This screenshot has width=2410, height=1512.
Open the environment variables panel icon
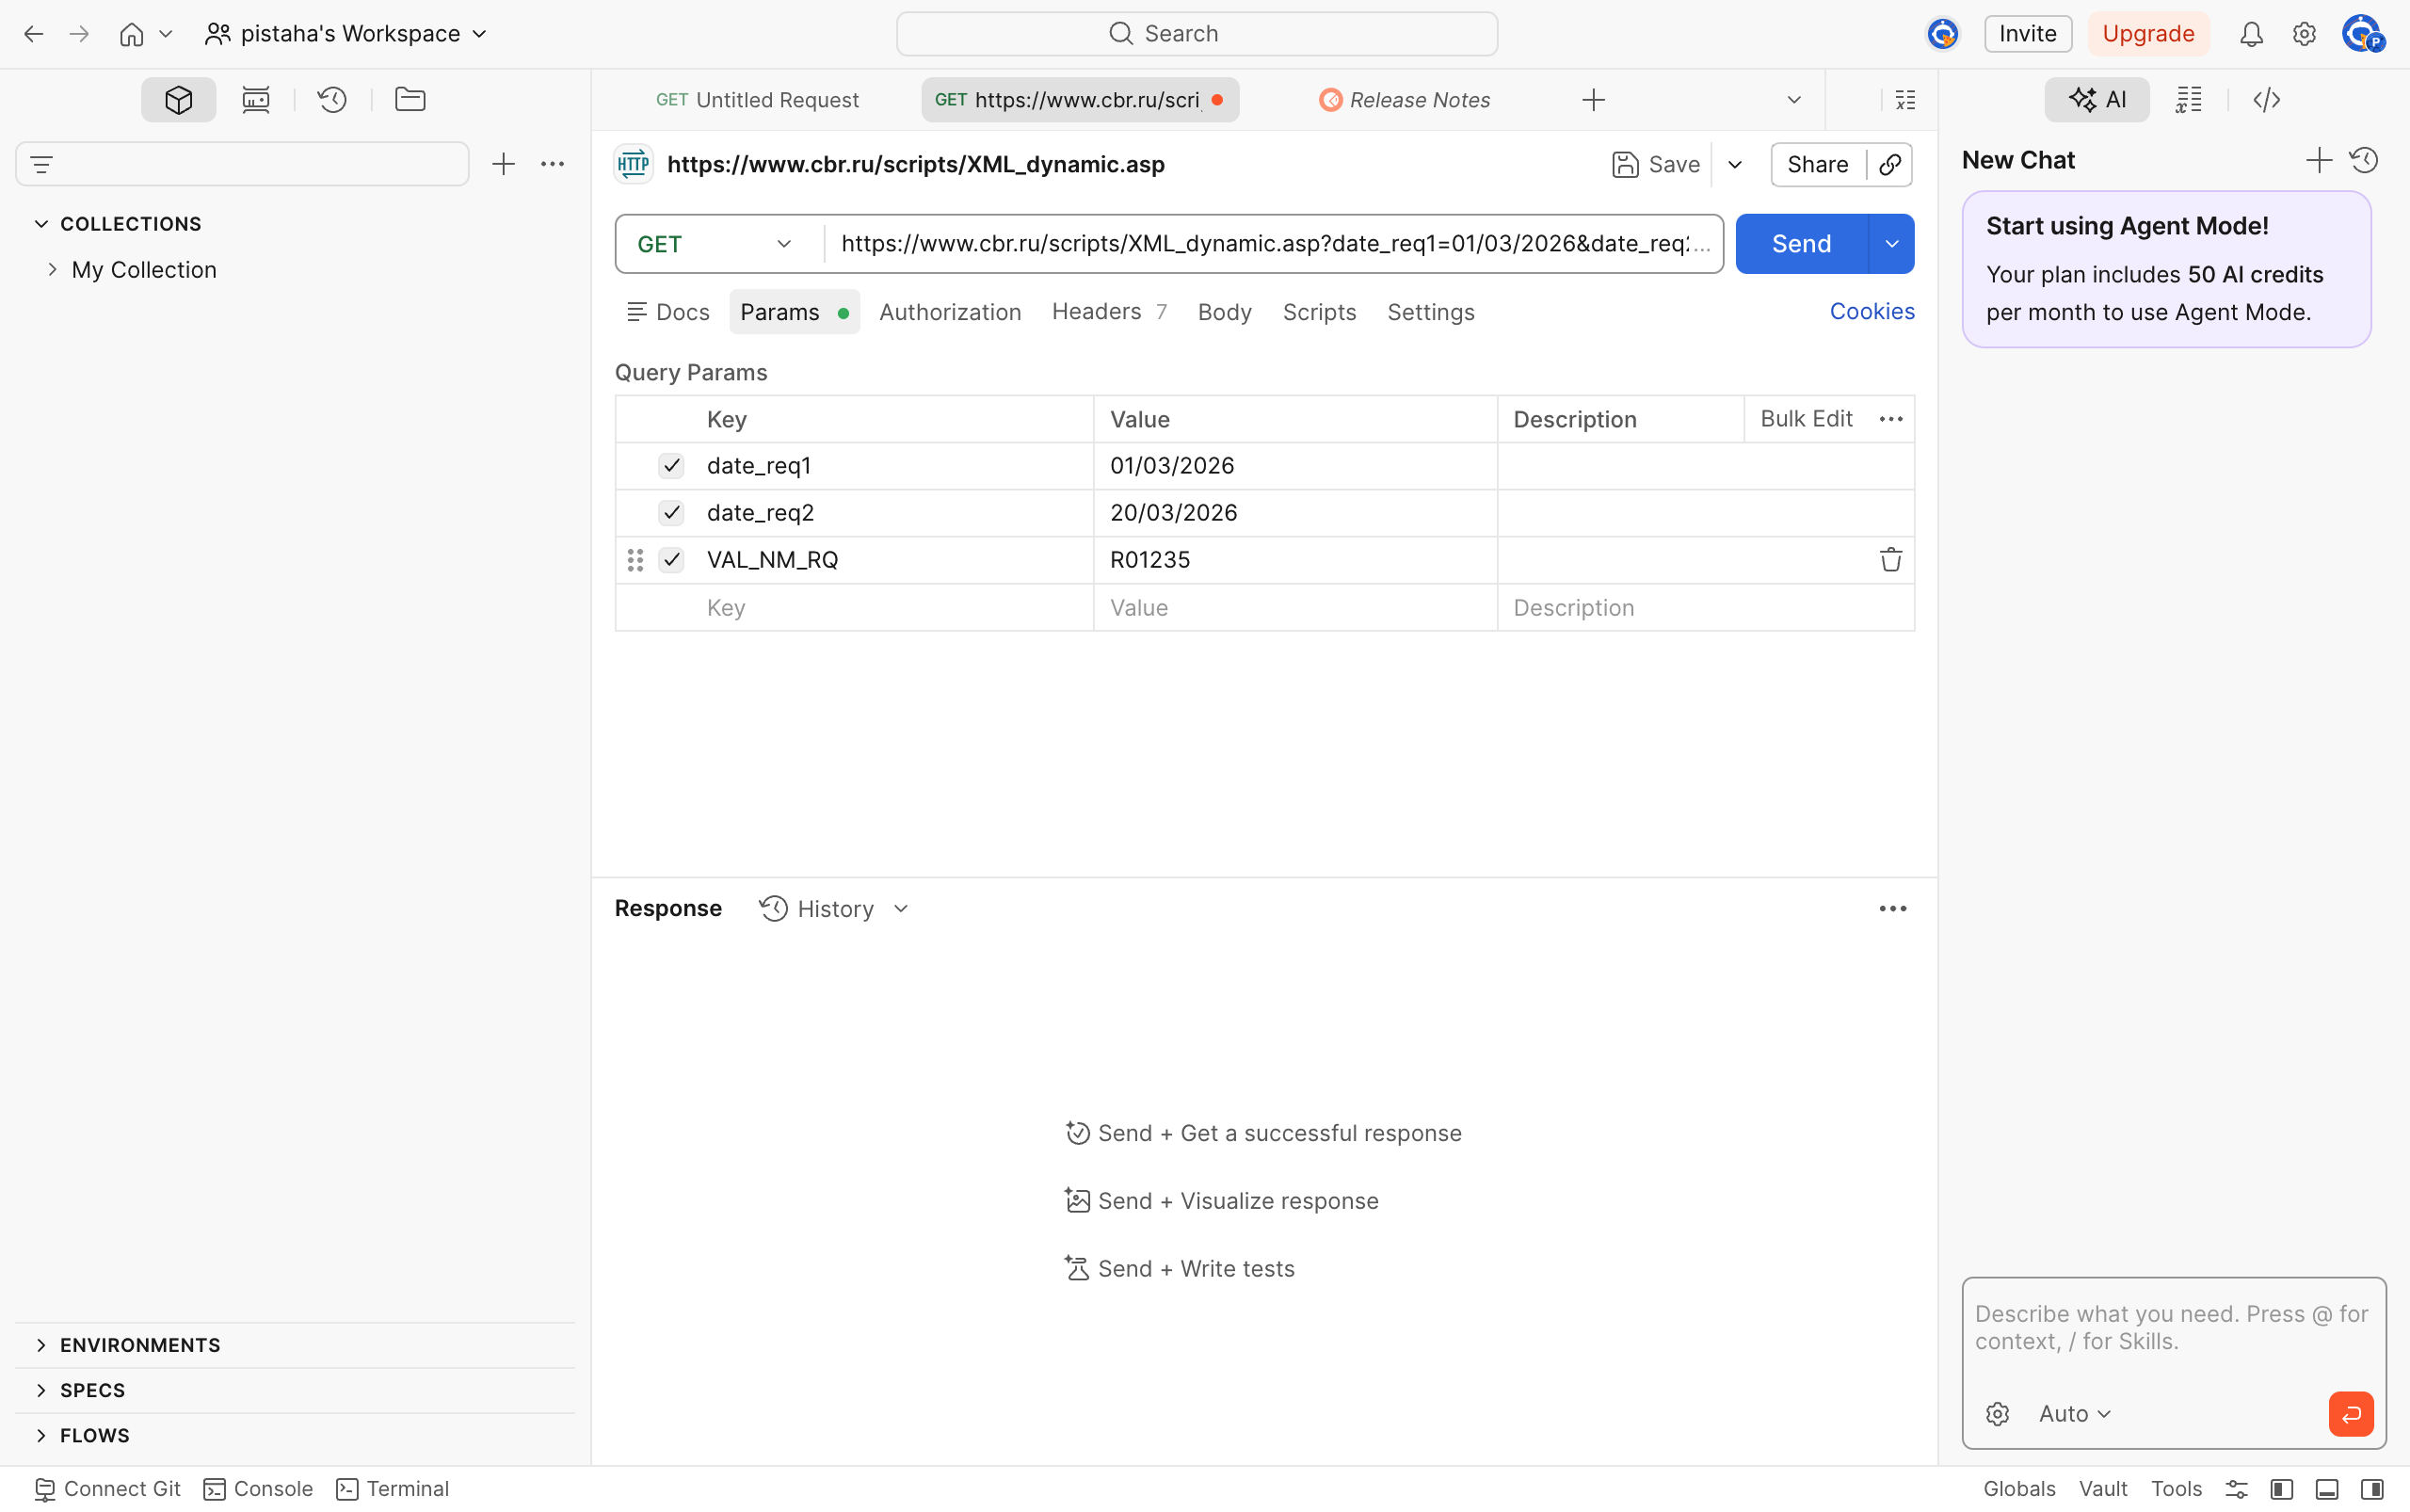tap(2188, 98)
